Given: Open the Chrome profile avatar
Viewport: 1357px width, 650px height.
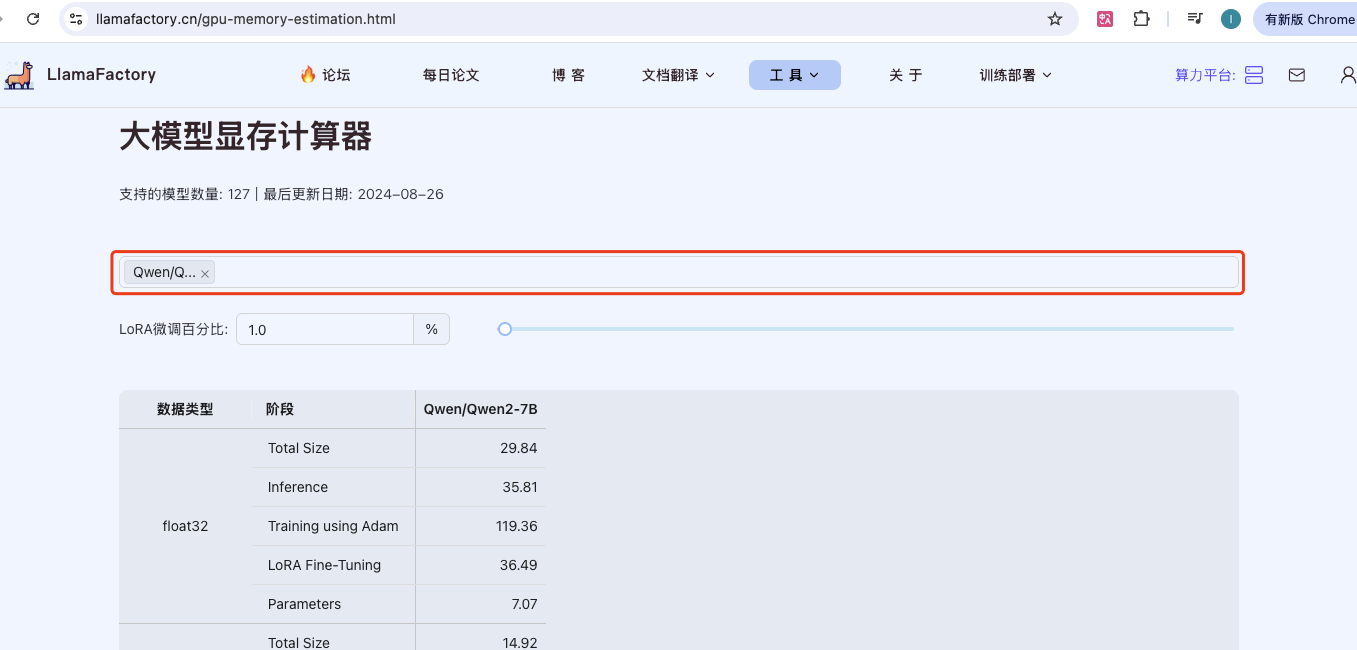Looking at the screenshot, I should [1231, 19].
